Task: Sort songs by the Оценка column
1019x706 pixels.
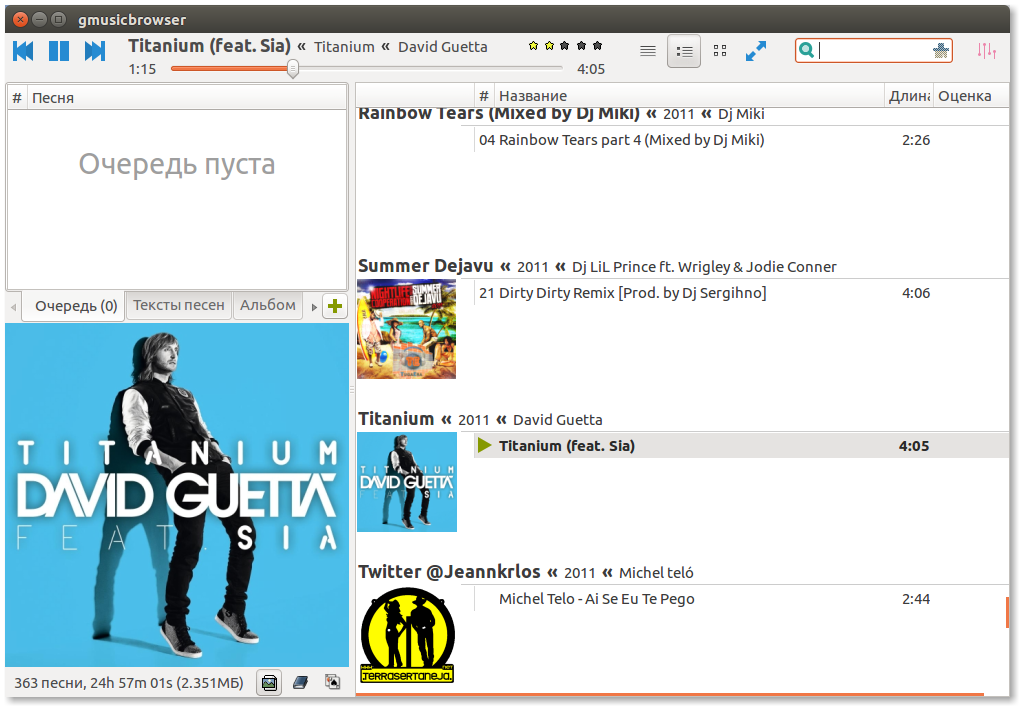Action: tap(971, 96)
